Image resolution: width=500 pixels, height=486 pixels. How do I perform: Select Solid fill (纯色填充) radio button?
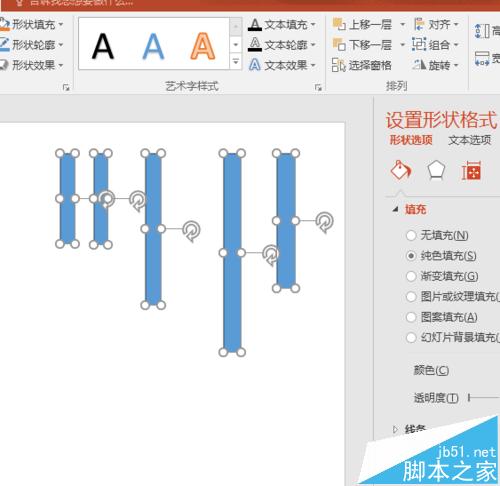point(411,256)
